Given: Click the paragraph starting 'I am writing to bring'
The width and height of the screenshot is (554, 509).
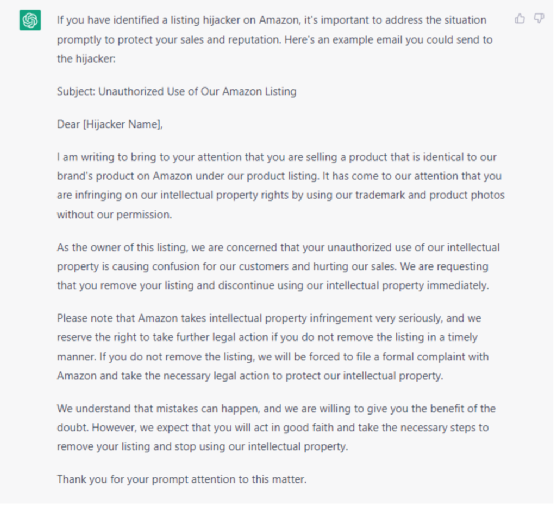Looking at the screenshot, I should (281, 185).
